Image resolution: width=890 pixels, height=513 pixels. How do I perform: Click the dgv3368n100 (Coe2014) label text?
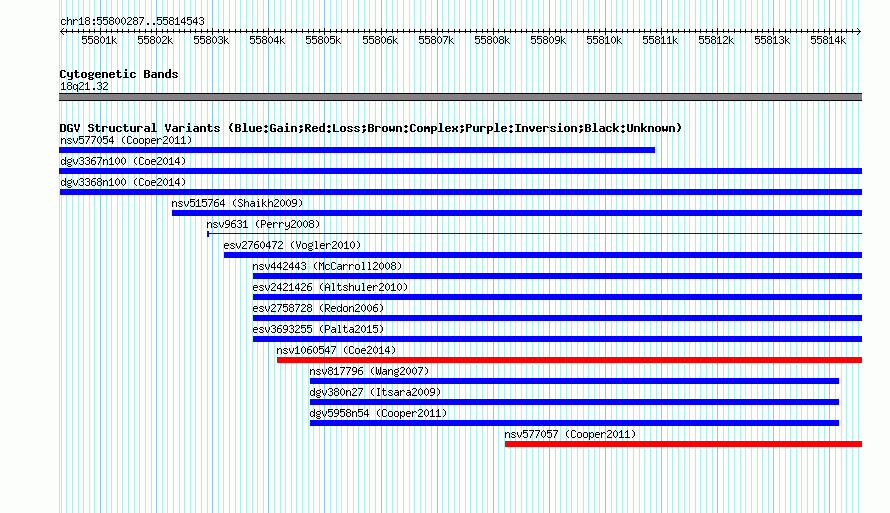123,182
